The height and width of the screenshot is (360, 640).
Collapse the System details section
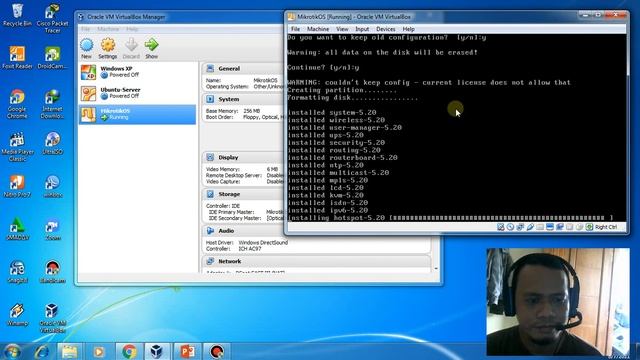(210, 99)
